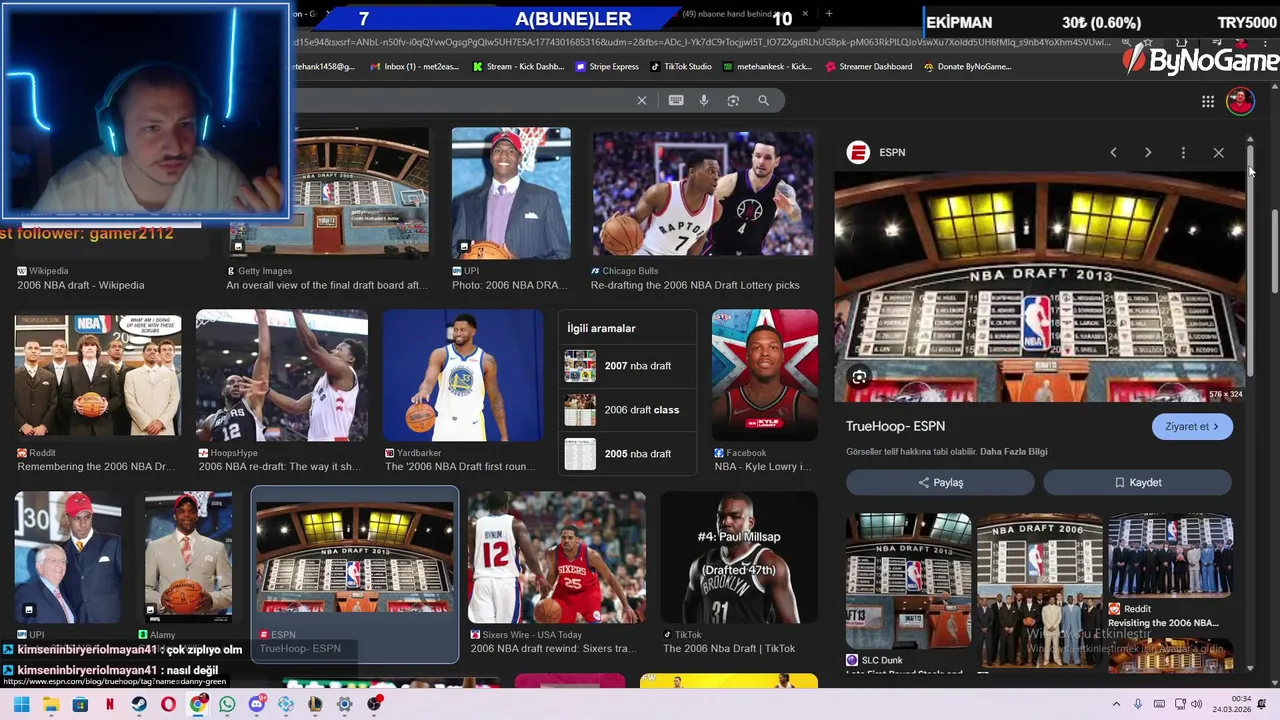Open a new browser tab with plus
The image size is (1280, 720).
click(x=829, y=13)
